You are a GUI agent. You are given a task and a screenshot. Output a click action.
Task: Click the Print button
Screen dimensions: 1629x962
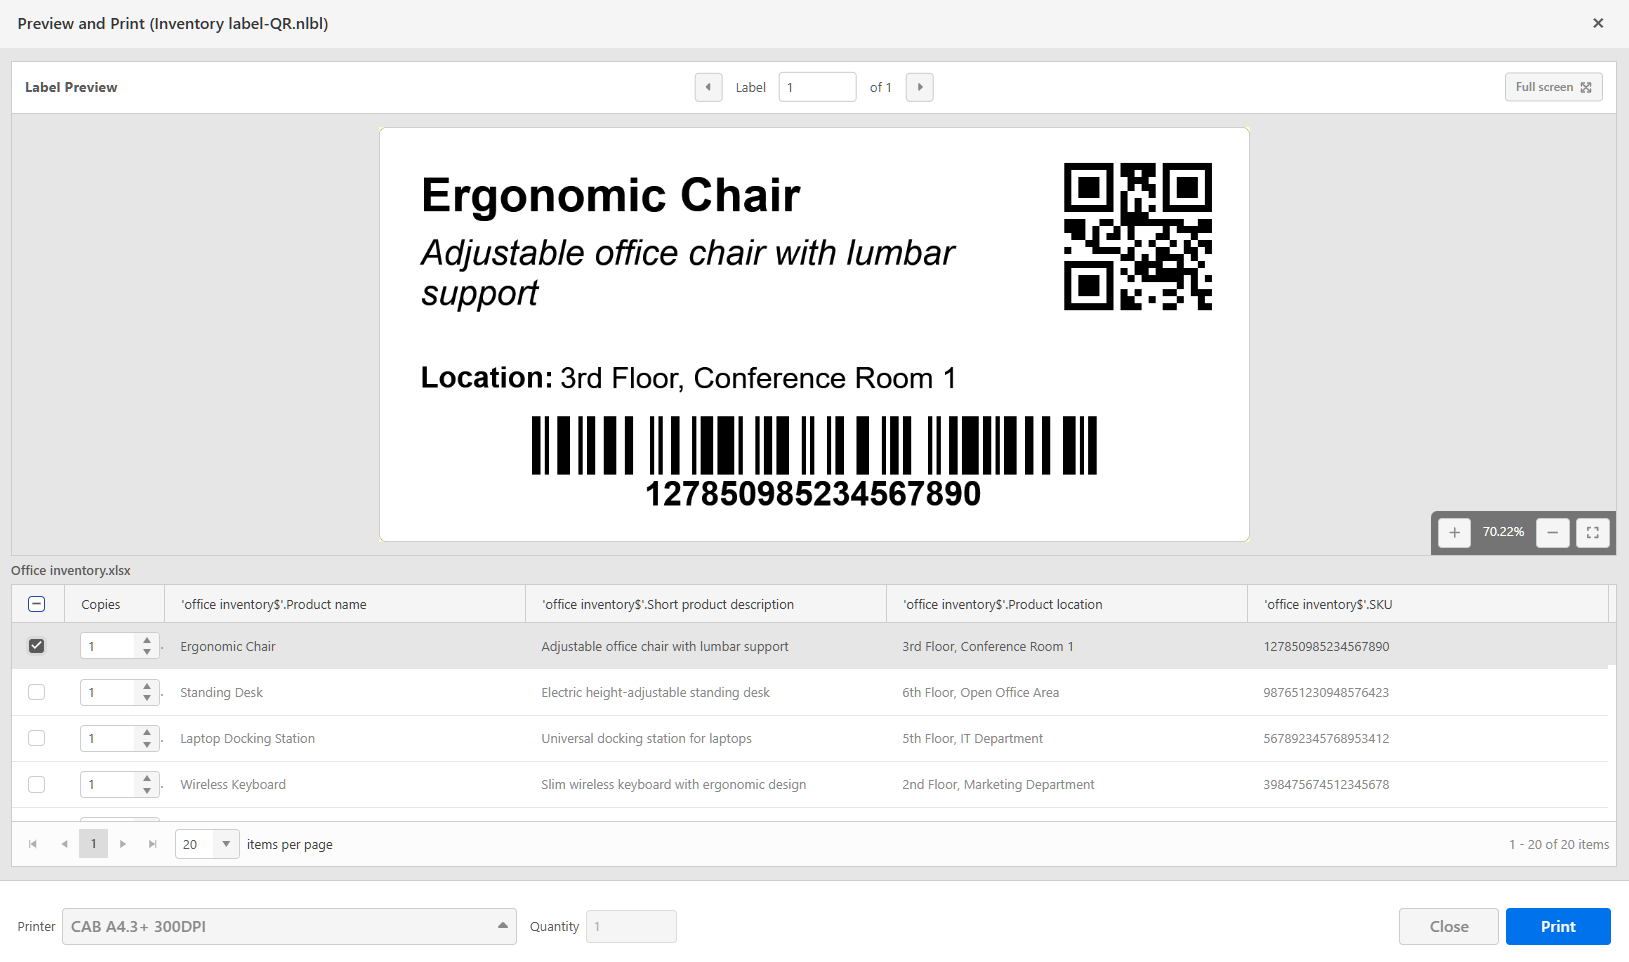click(x=1557, y=926)
